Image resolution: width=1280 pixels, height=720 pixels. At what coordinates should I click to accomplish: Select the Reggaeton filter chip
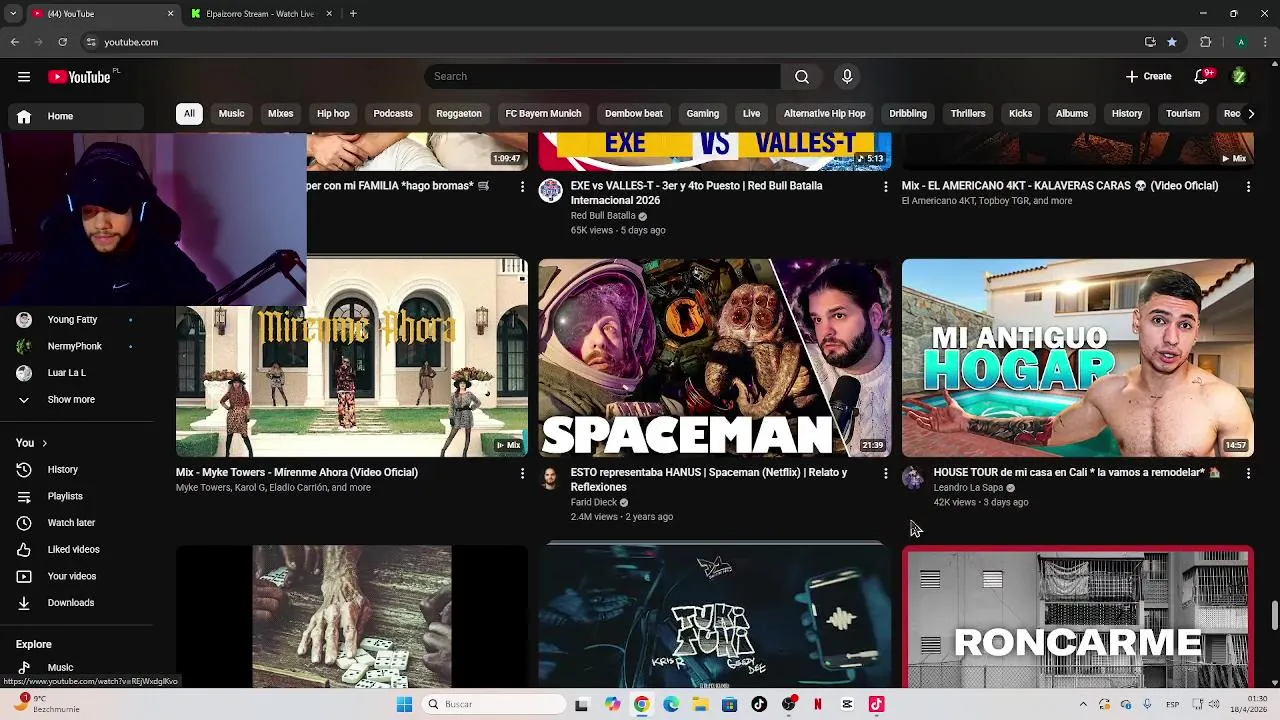459,114
